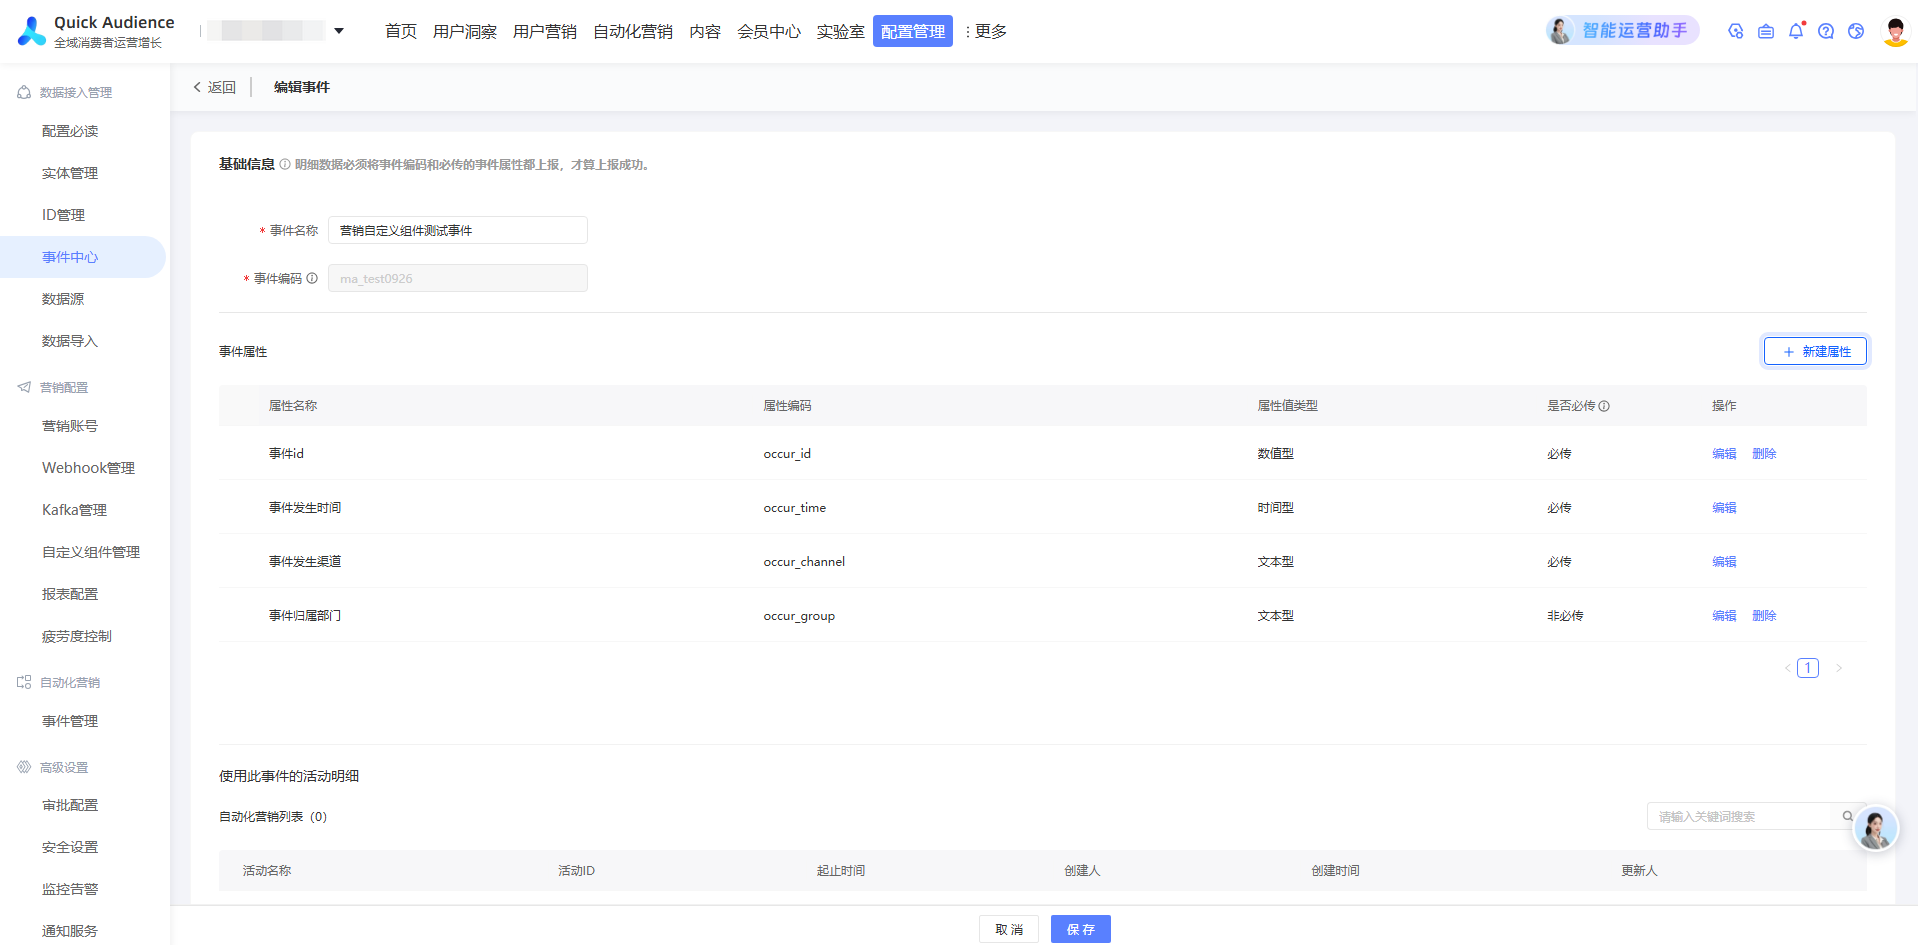This screenshot has height=945, width=1918.
Task: Click 返回 to go back
Action: pos(214,87)
